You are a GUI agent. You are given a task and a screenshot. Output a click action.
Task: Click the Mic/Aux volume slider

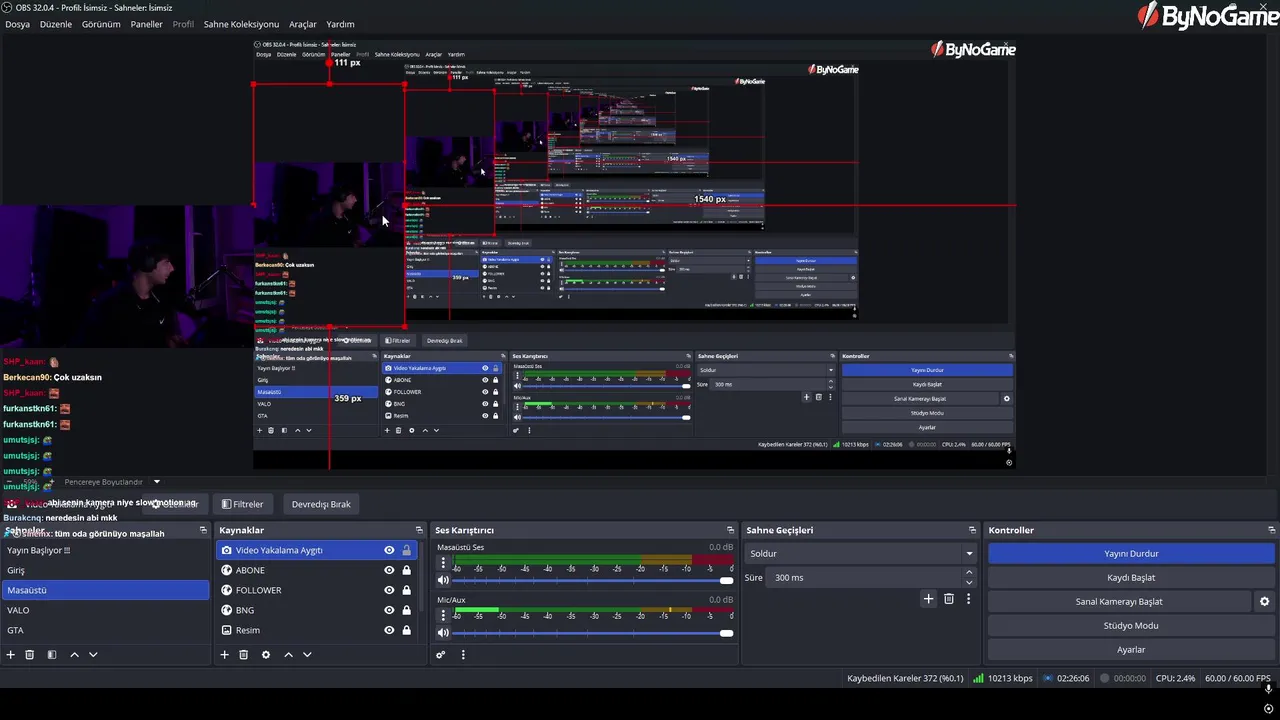pyautogui.click(x=593, y=632)
